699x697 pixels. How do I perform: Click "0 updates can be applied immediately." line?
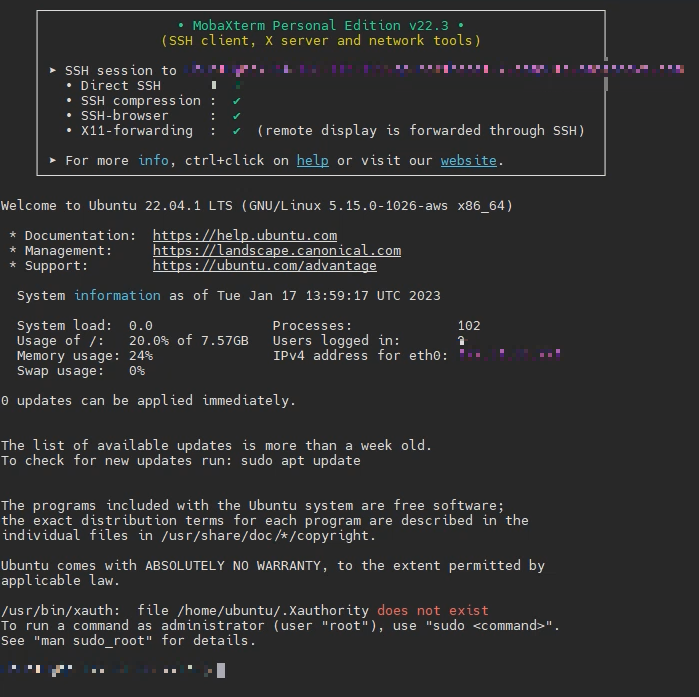(x=148, y=401)
